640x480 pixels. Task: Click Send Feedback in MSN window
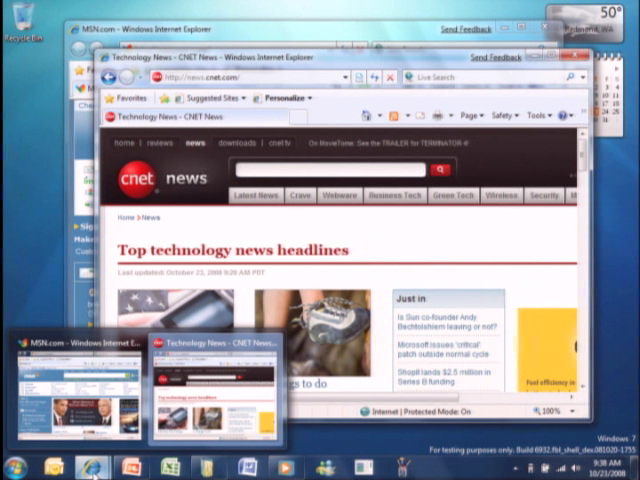pos(466,29)
